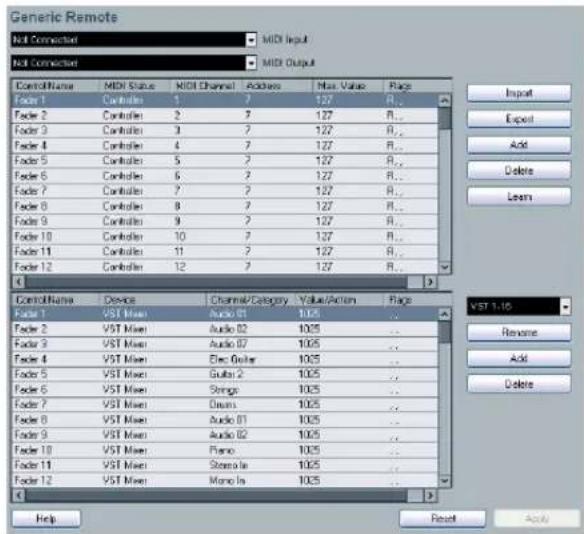
Task: Click the Rename button
Action: [519, 332]
